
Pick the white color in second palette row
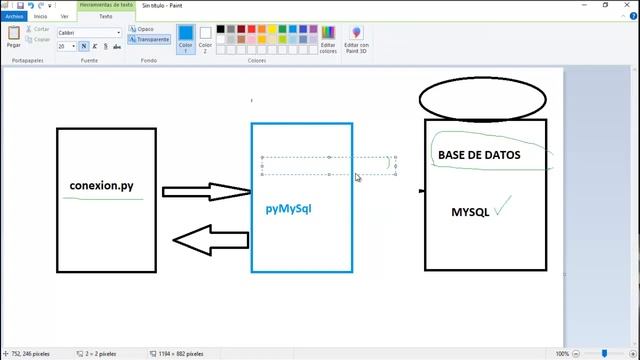[220, 39]
